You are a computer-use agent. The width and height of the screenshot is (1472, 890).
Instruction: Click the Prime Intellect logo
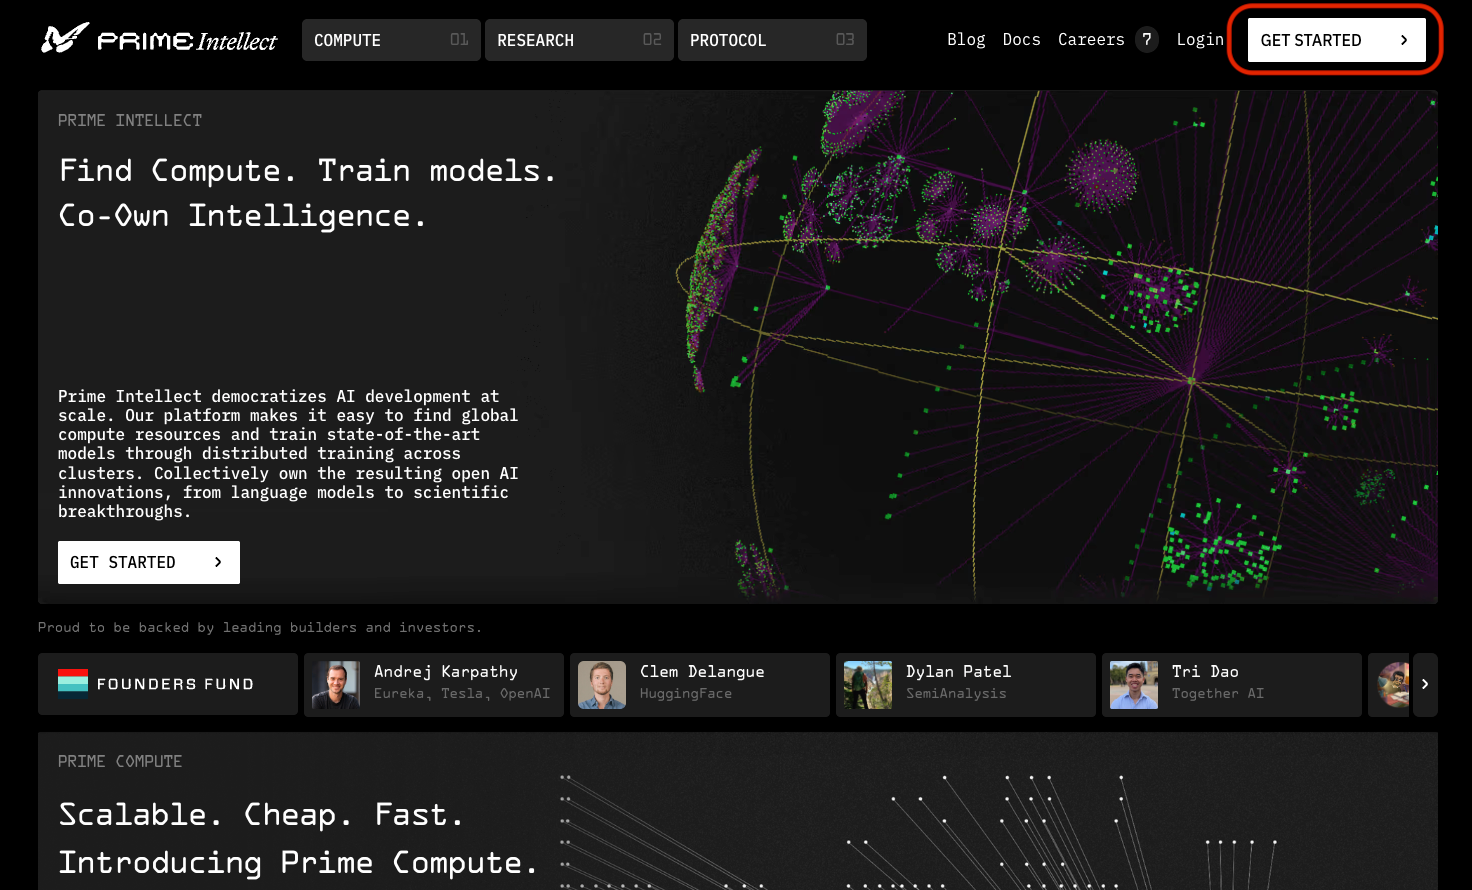pyautogui.click(x=159, y=40)
